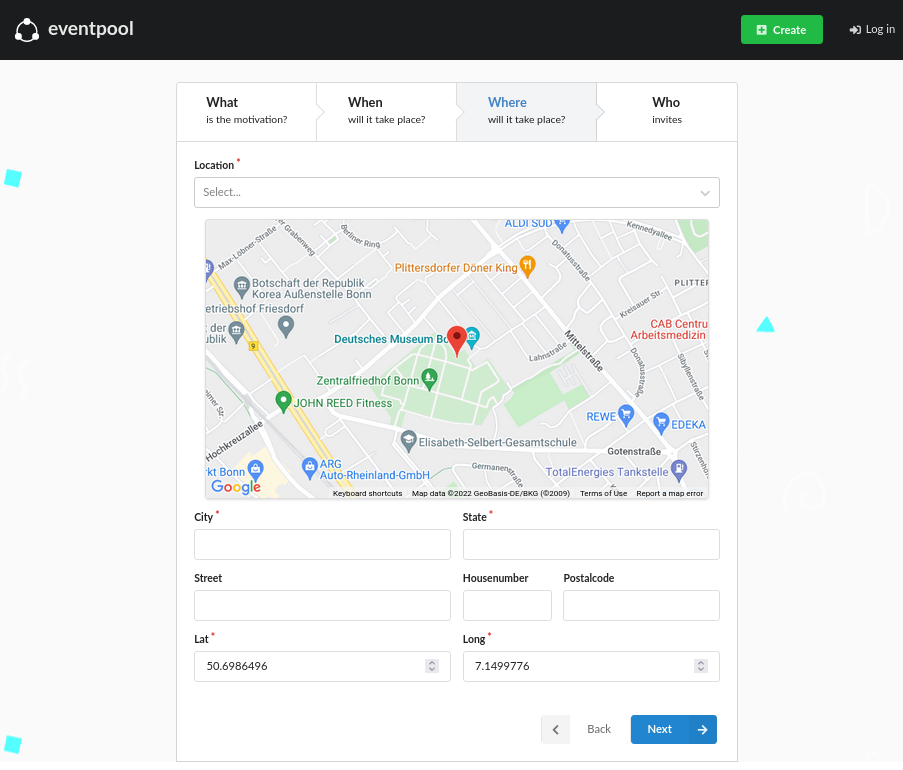Click the eventpool logo icon
Image resolution: width=903 pixels, height=770 pixels.
click(26, 29)
